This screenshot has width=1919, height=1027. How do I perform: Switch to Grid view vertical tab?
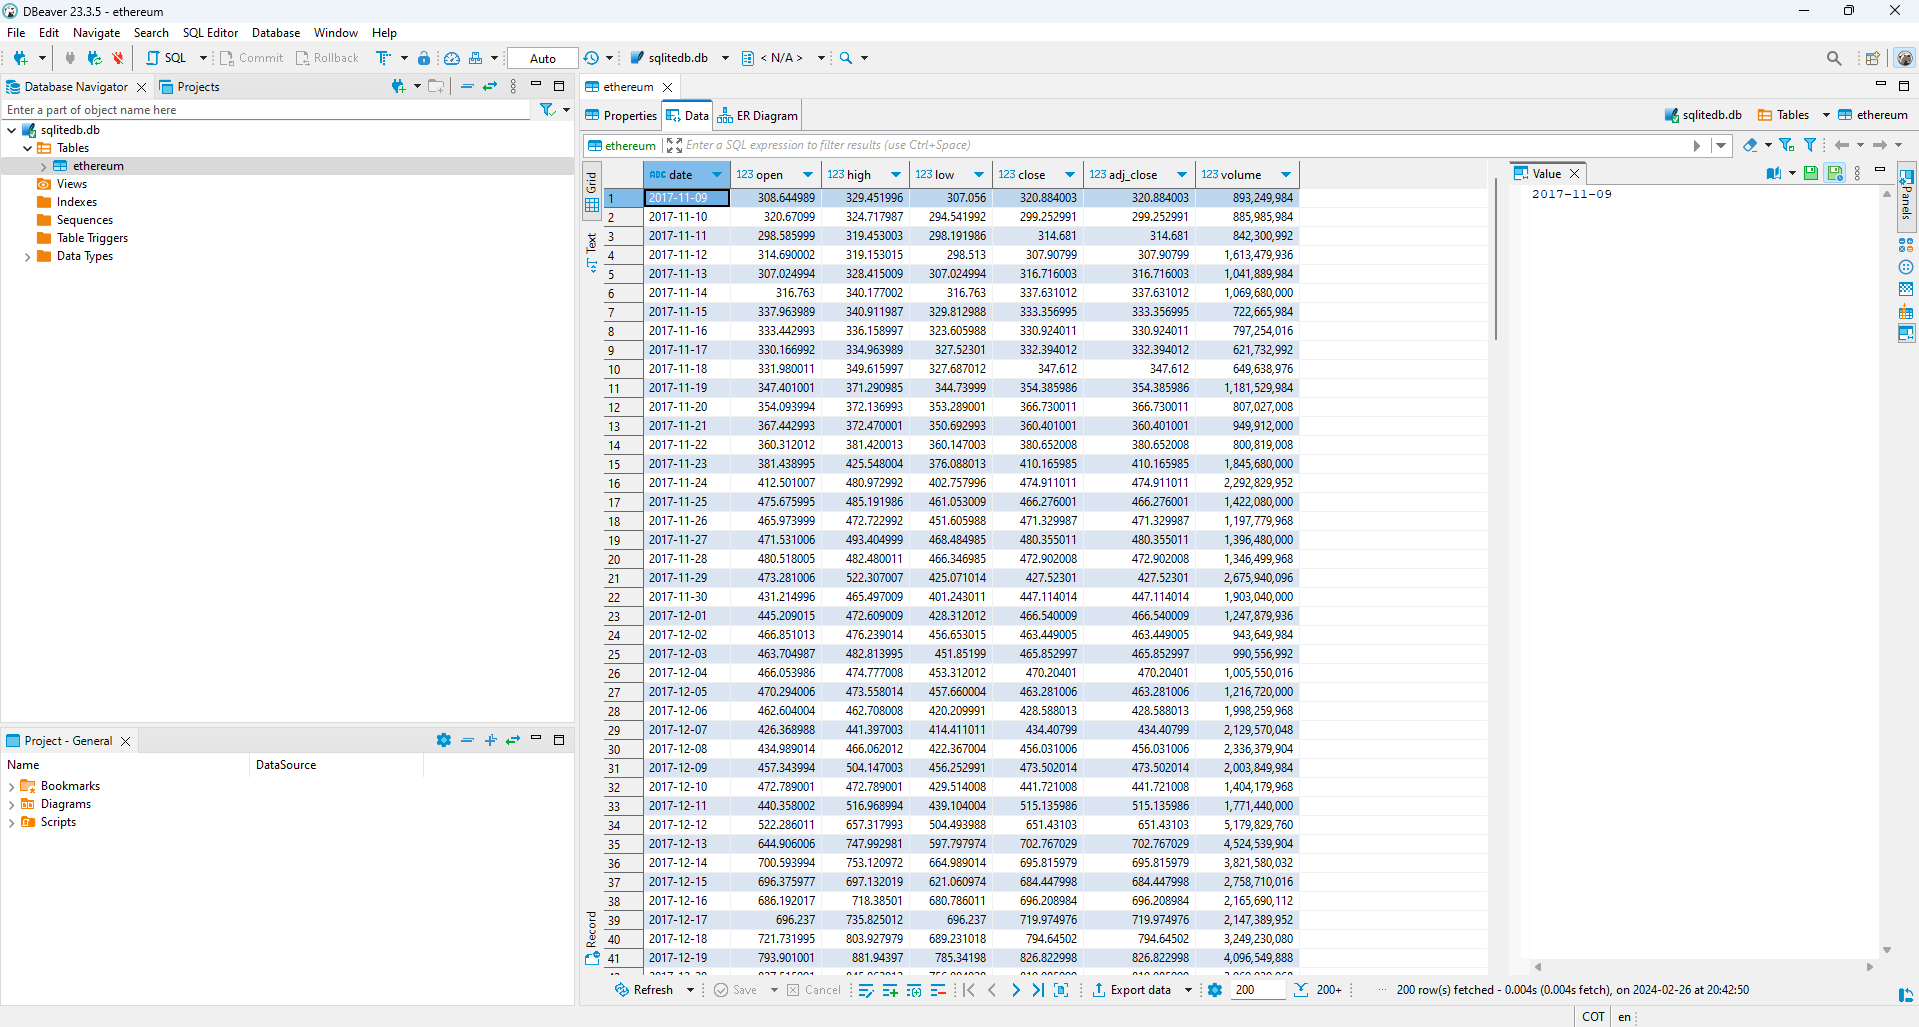click(x=592, y=192)
